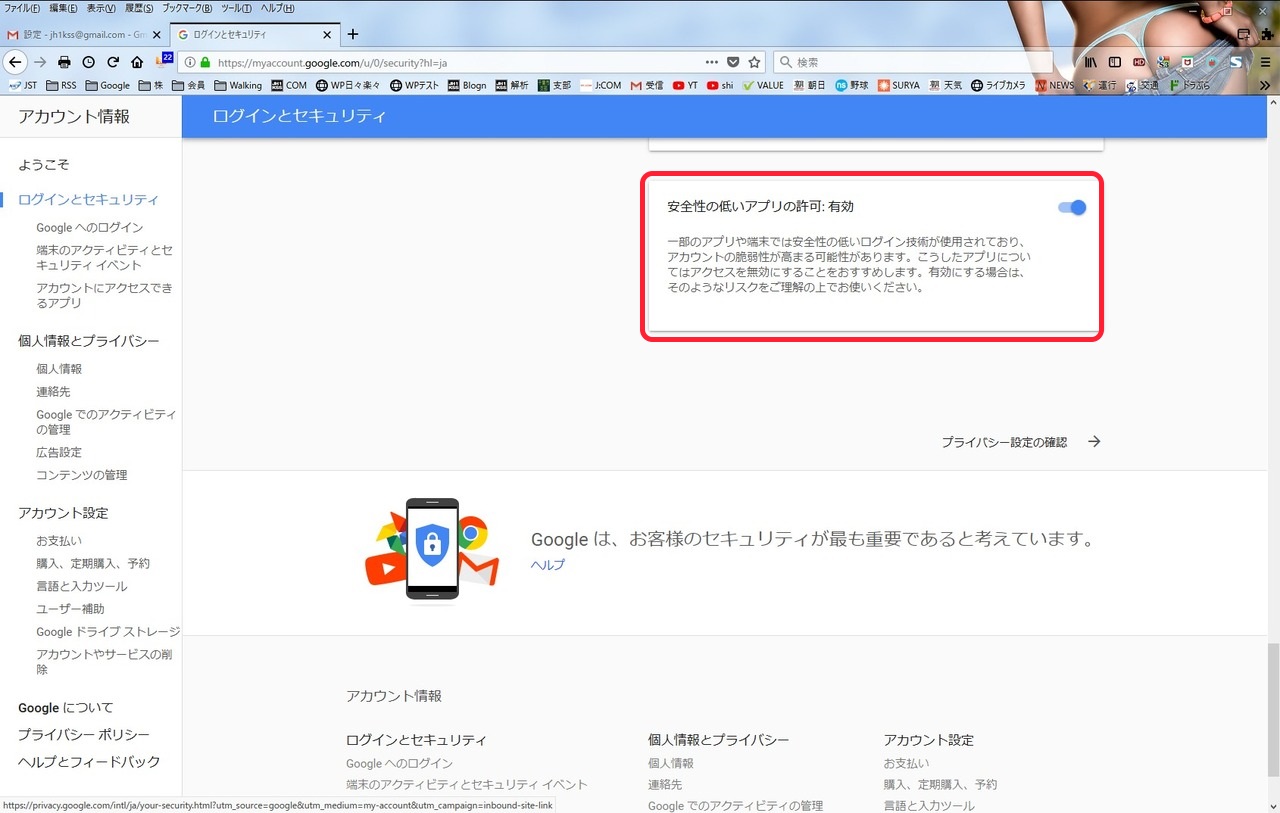This screenshot has height=813, width=1280.
Task: Open the Library bookshelf icon
Action: tap(1091, 62)
